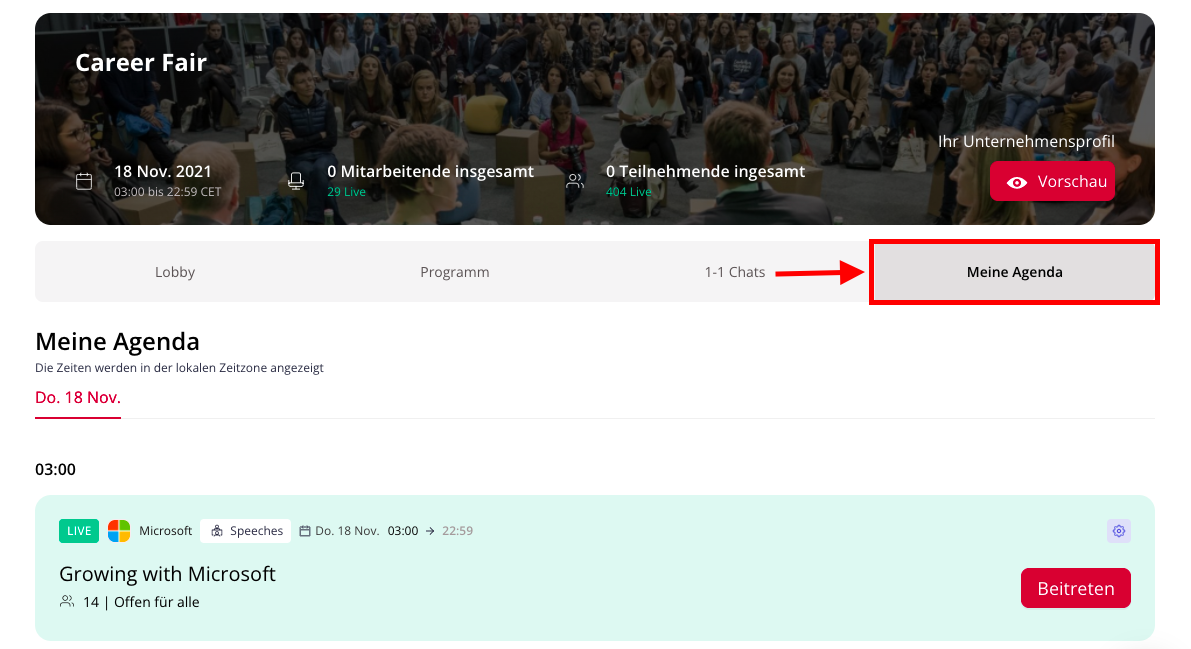Click the 29 Live staff count
This screenshot has height=649, width=1191.
click(x=346, y=192)
